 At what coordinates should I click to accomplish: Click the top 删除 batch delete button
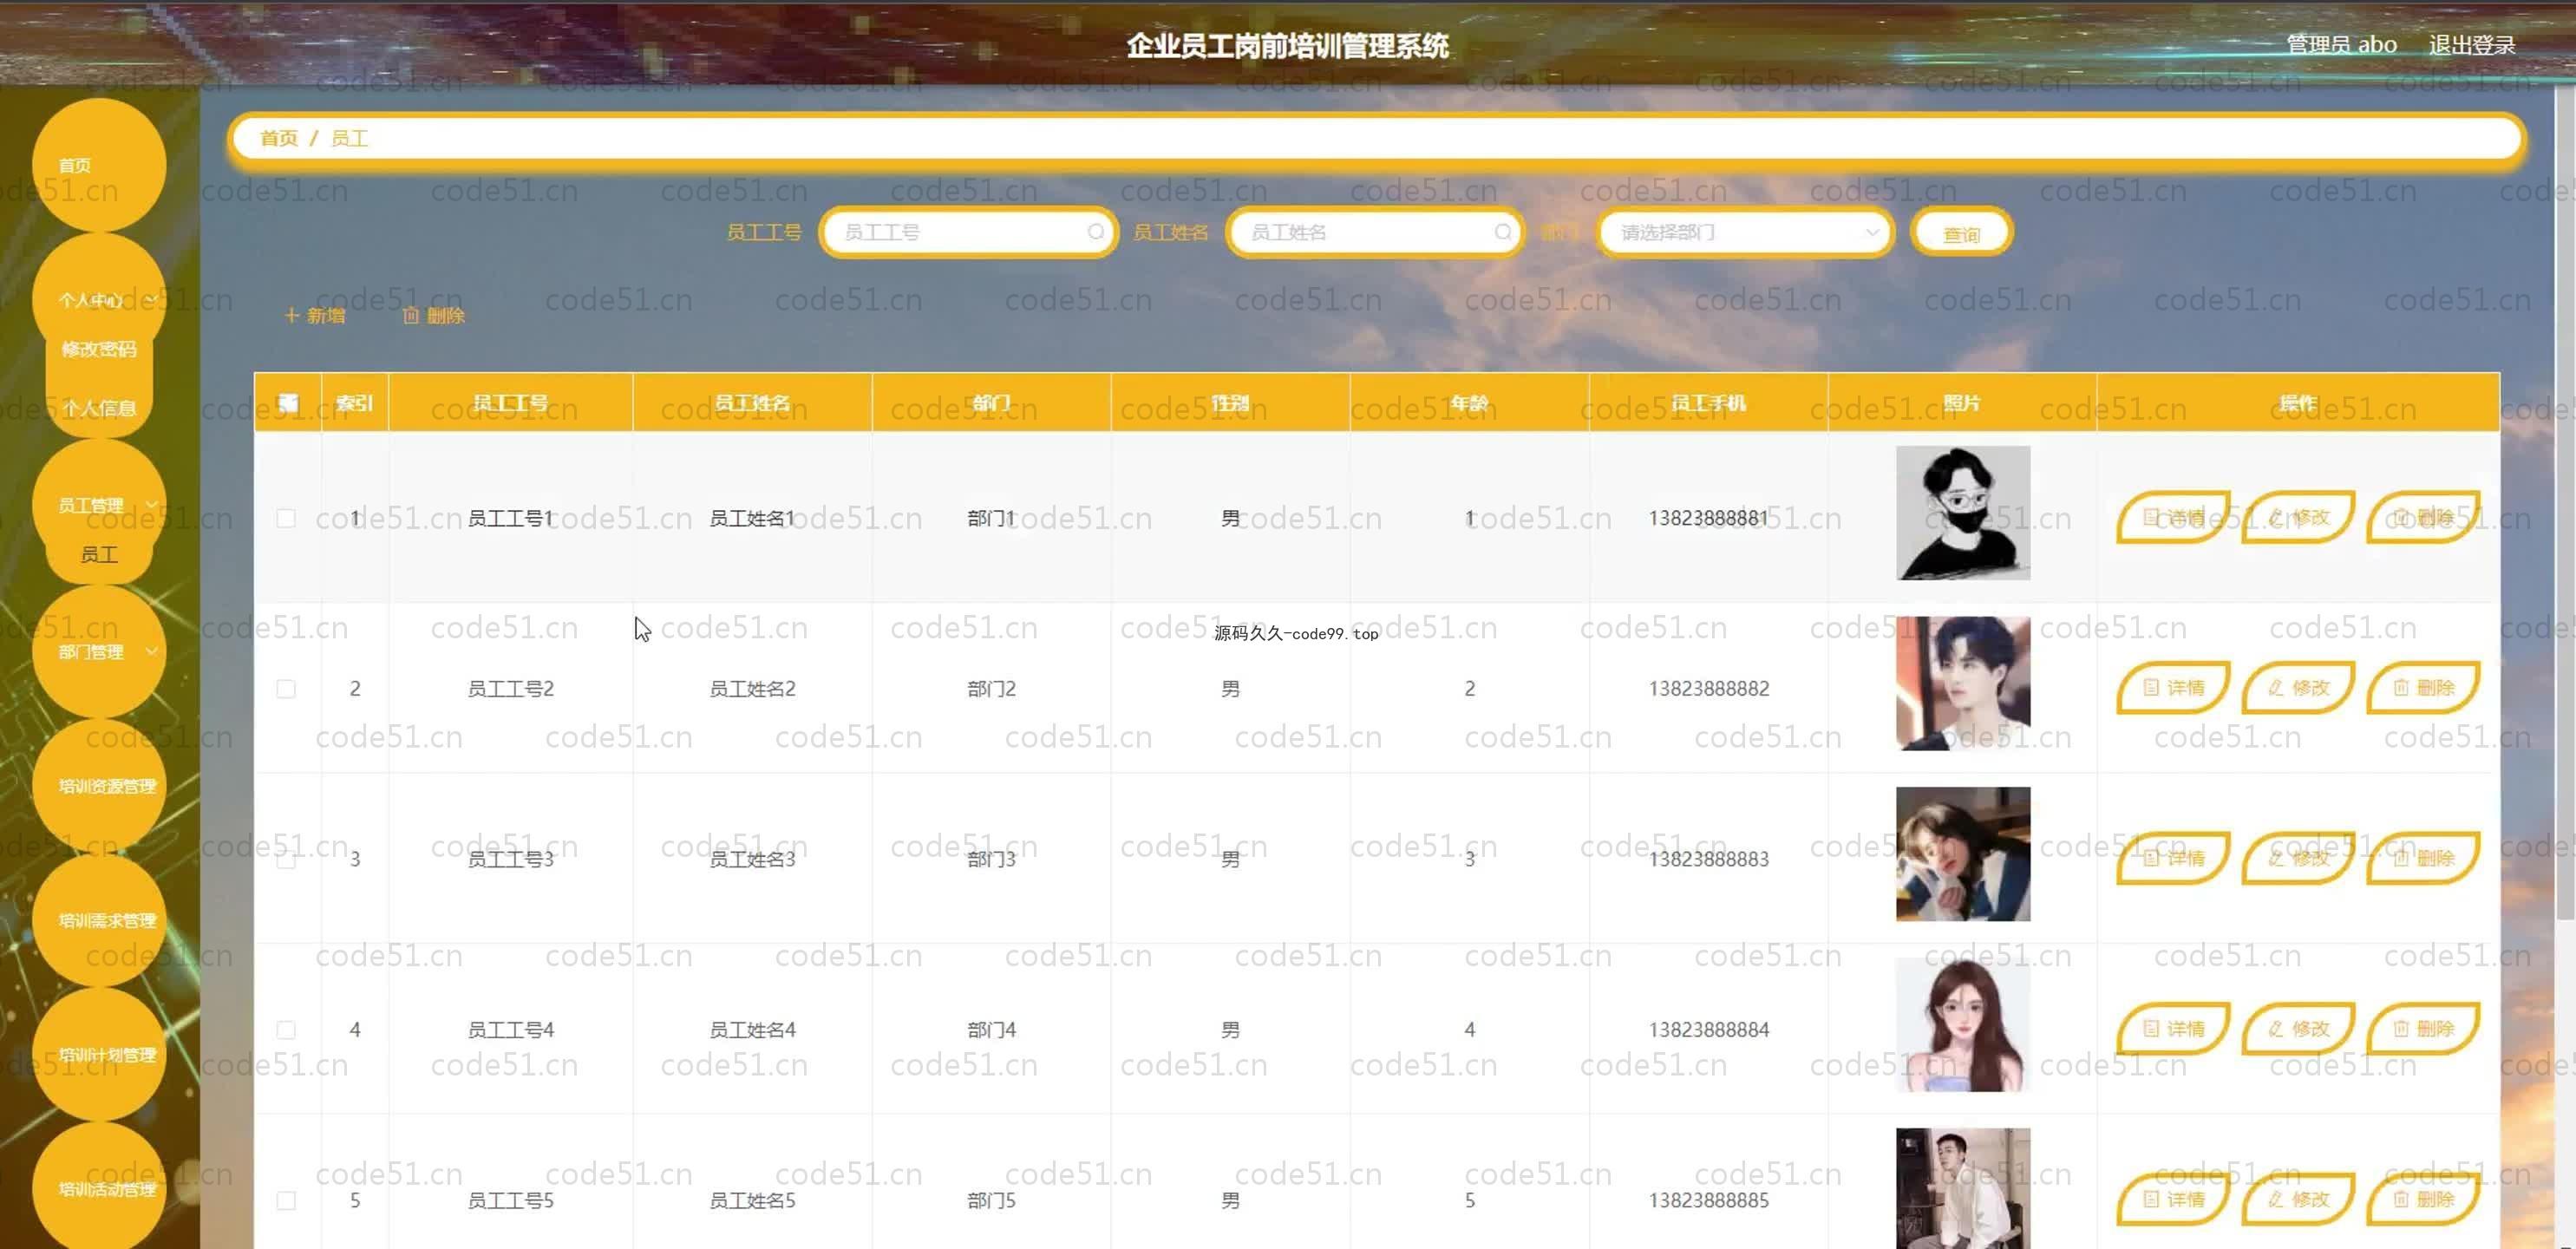(x=433, y=315)
